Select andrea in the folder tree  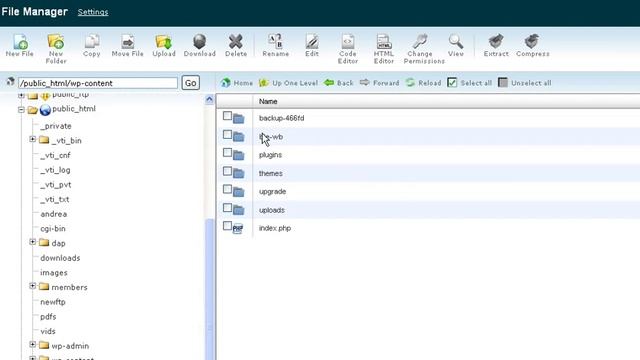point(53,214)
